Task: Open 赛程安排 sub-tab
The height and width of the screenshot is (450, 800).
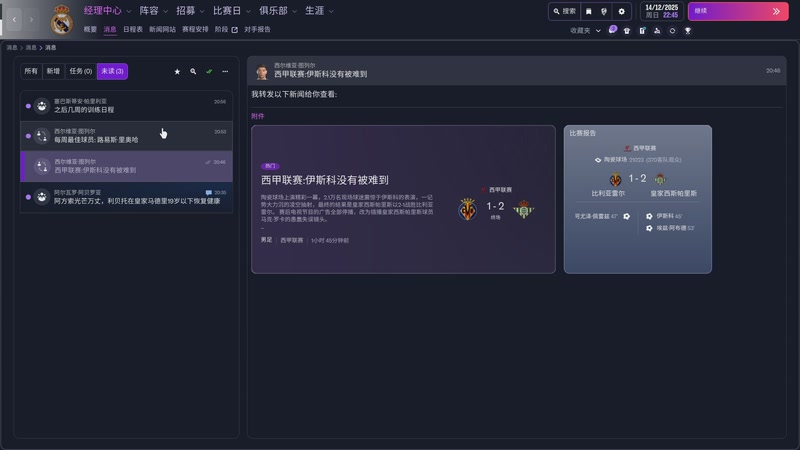Action: click(195, 30)
